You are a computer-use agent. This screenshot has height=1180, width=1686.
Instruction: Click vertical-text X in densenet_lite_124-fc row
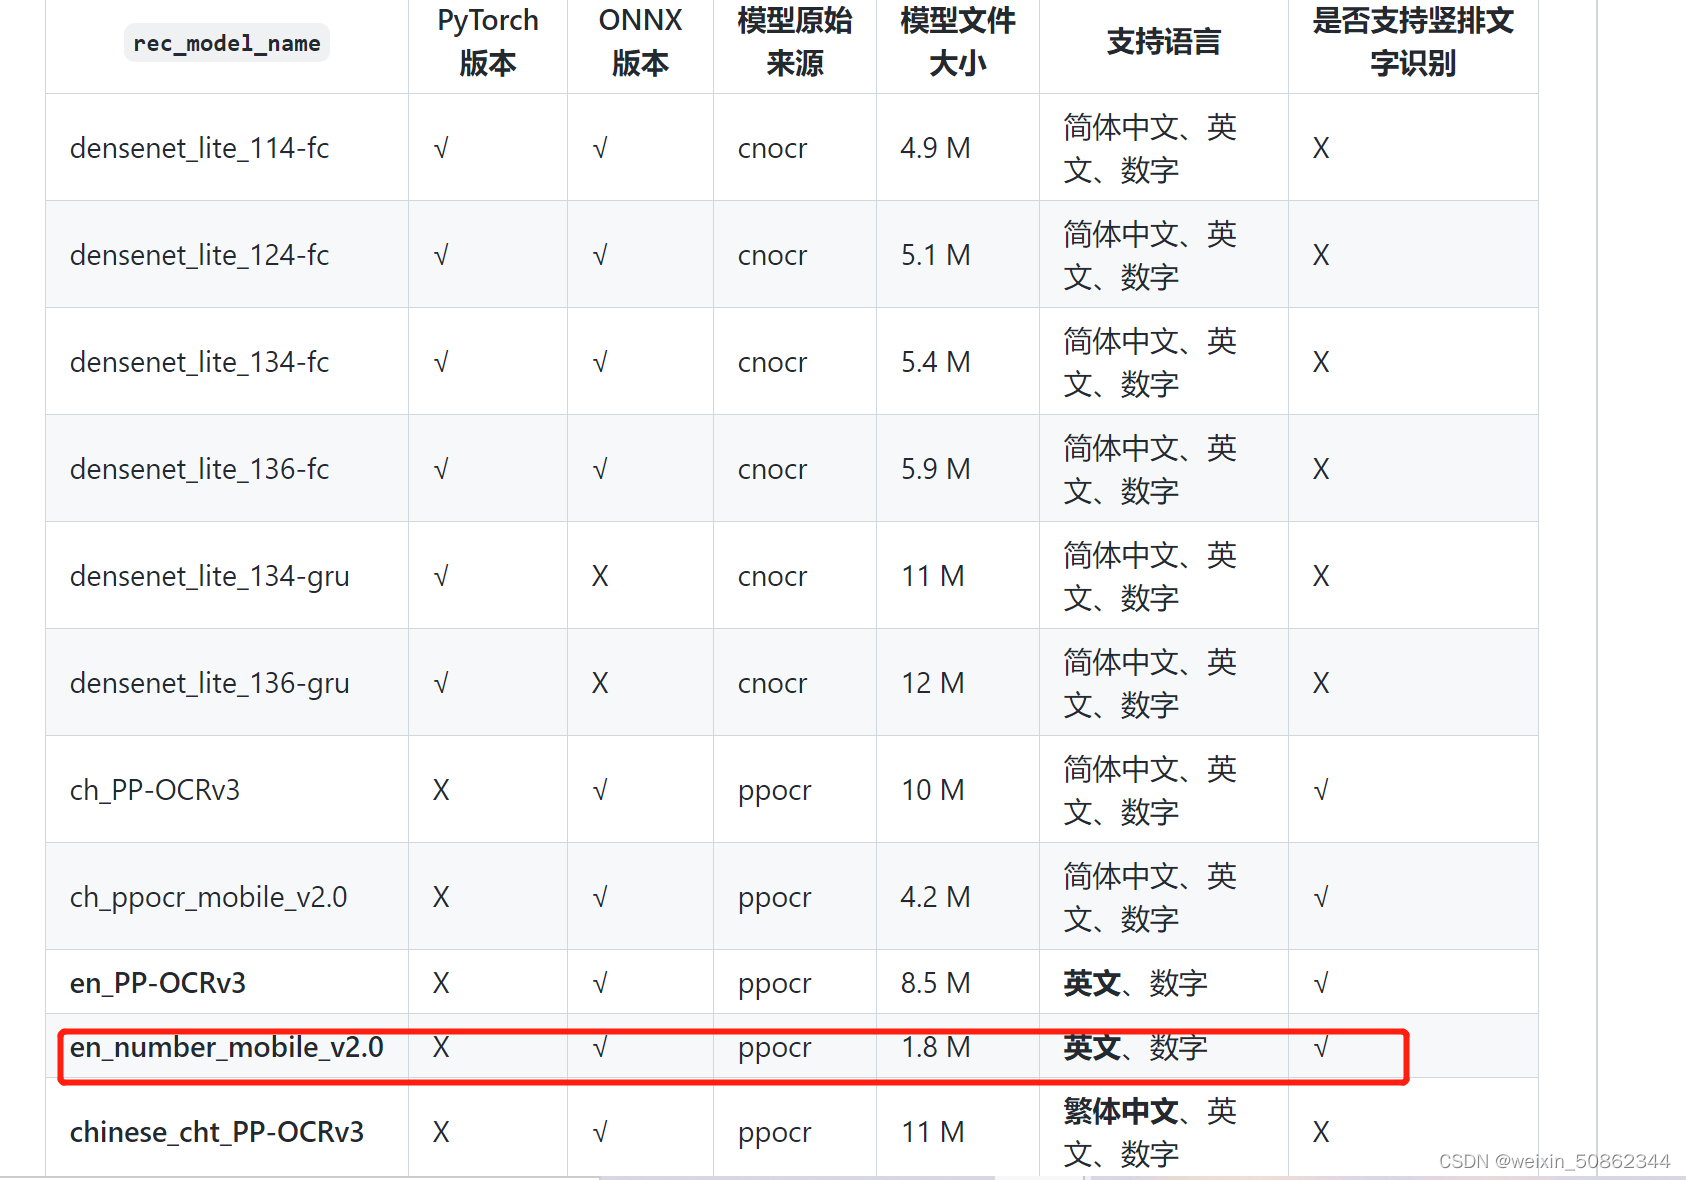[x=1321, y=255]
